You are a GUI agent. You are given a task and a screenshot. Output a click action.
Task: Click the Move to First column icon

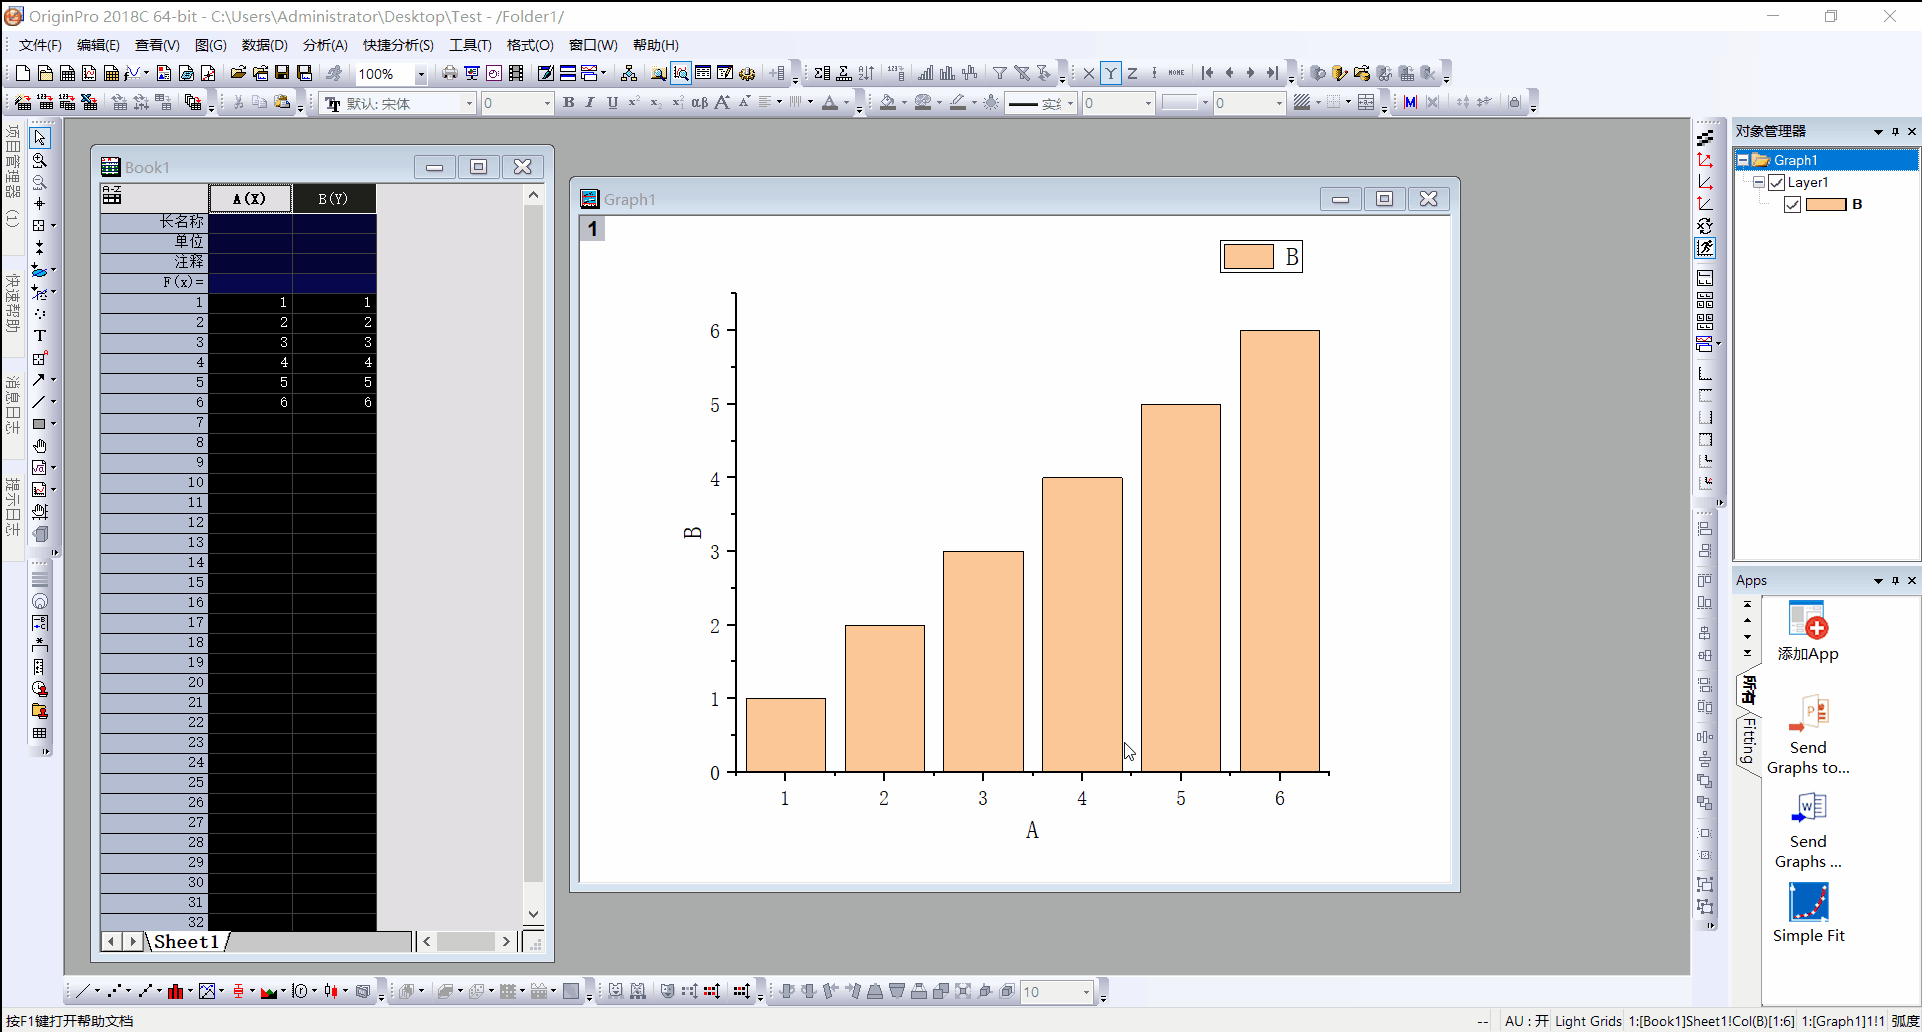[1207, 73]
